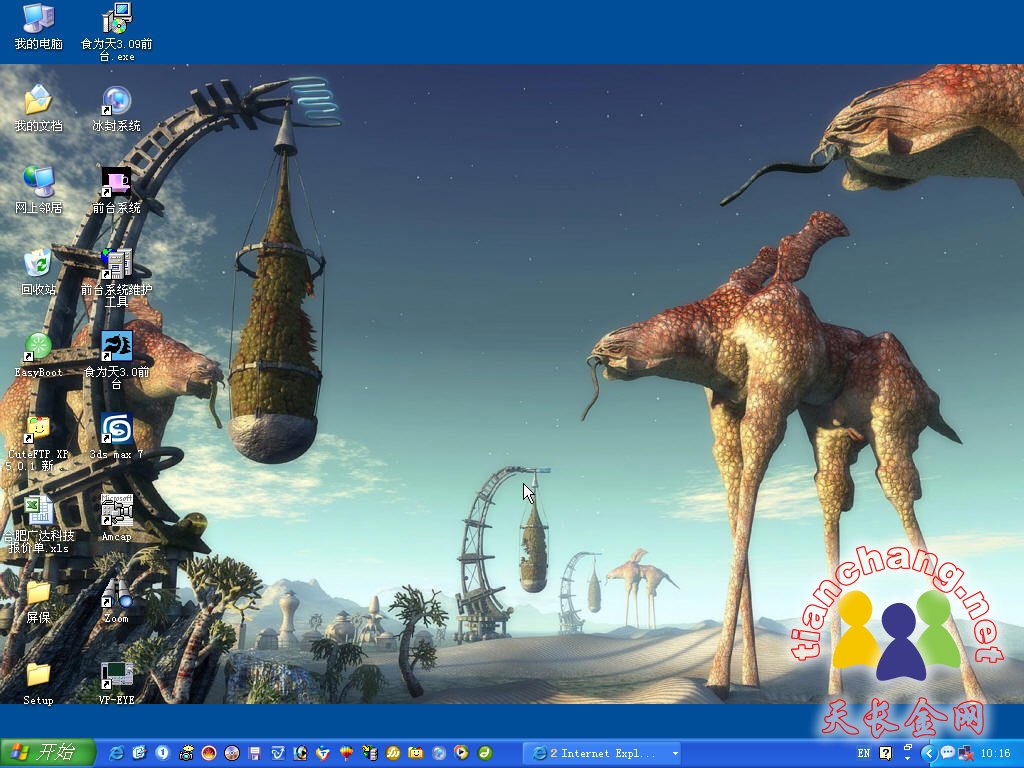The width and height of the screenshot is (1024, 768).
Task: Click the disconnected network tray icon
Action: (x=965, y=754)
